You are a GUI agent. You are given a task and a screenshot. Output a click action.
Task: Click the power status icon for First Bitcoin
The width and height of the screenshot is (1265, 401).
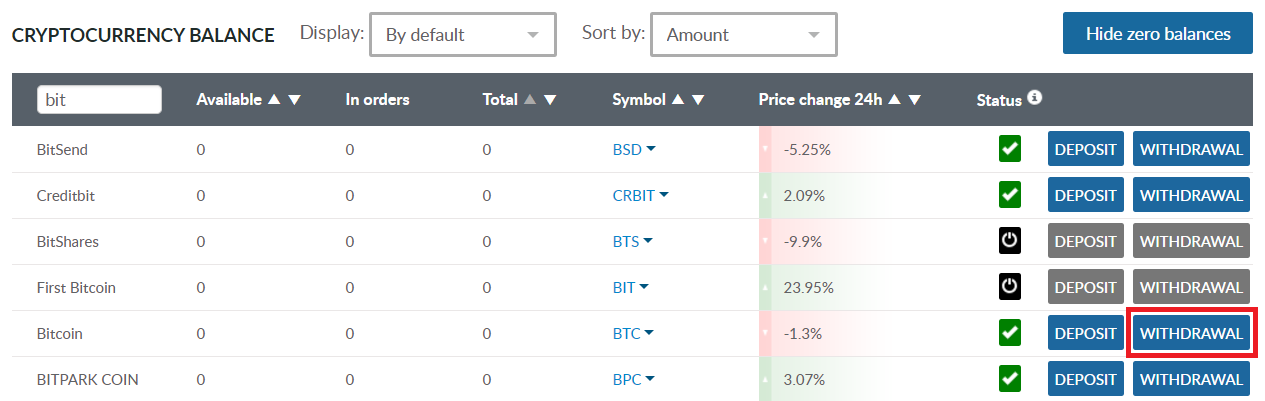point(1010,288)
